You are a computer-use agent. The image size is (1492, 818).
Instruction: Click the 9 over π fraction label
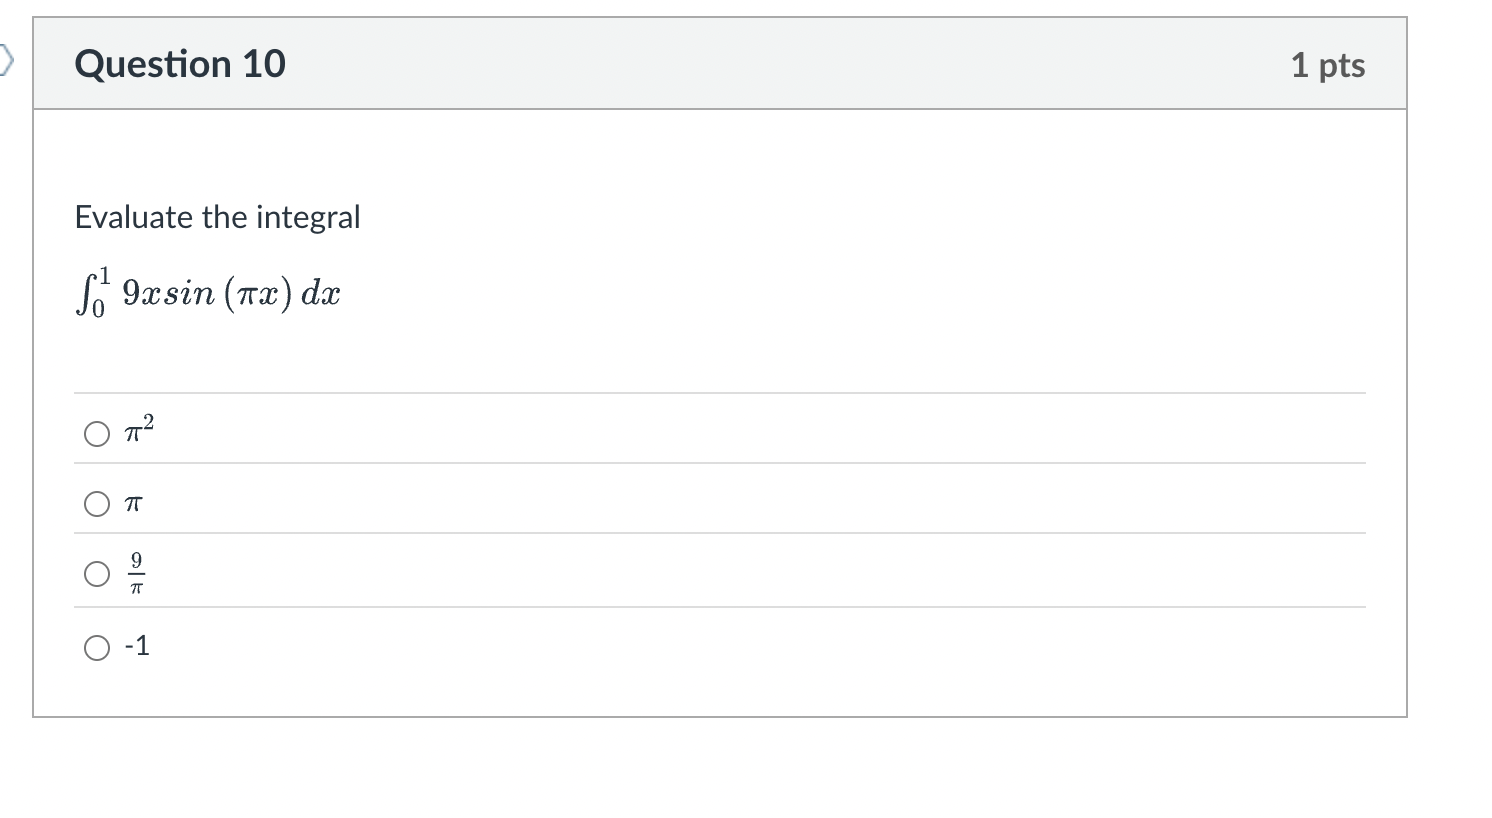click(136, 574)
